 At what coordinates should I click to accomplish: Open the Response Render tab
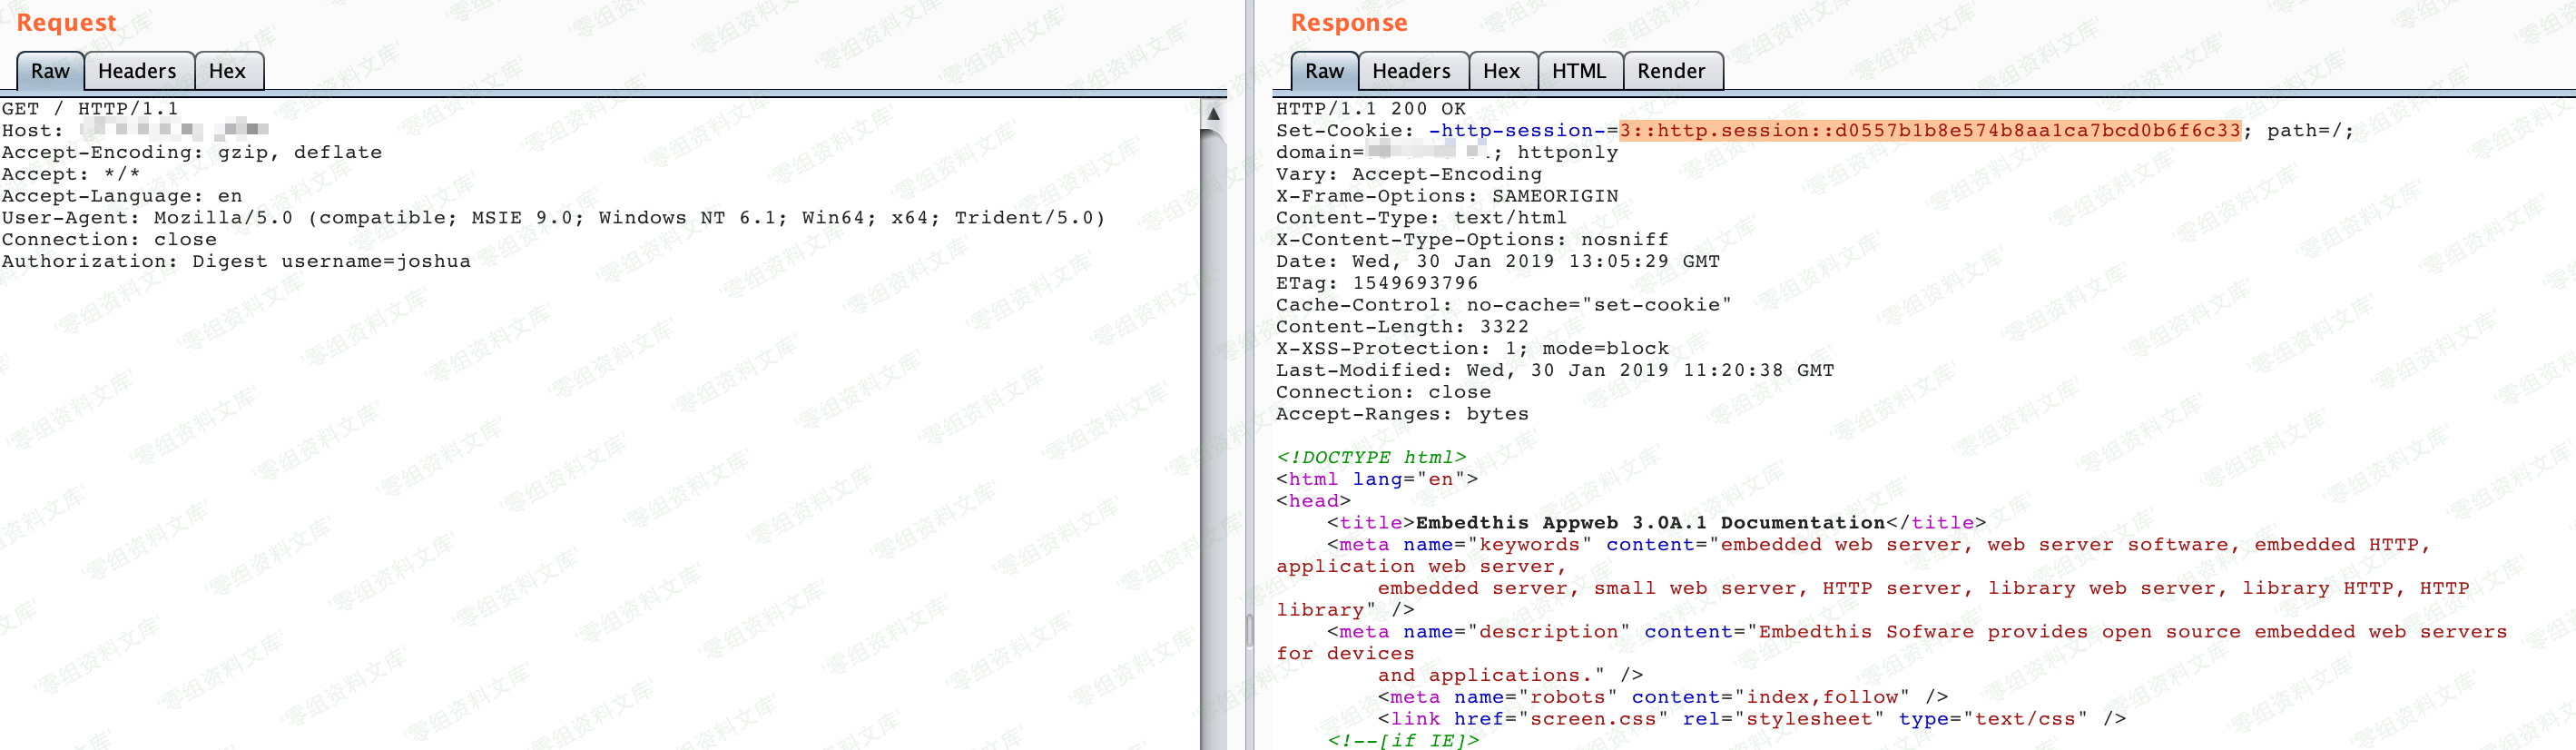click(1670, 71)
